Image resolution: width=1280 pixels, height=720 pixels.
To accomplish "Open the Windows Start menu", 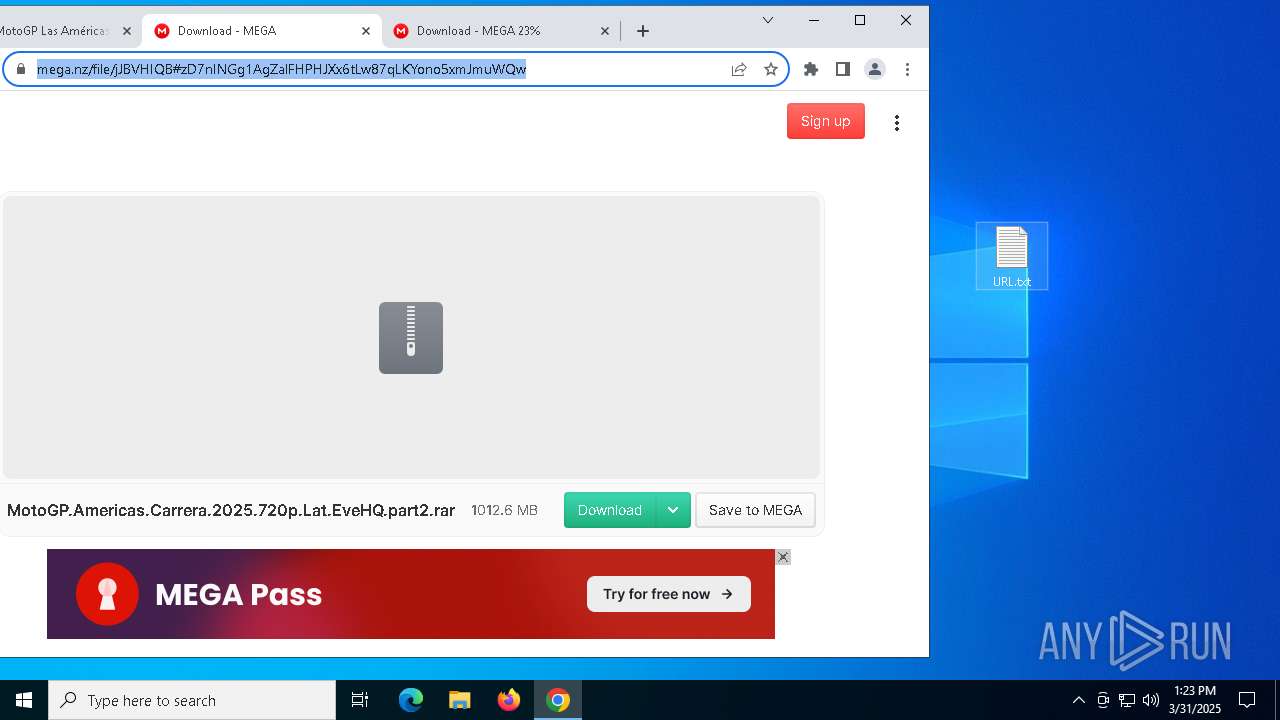I will point(24,700).
